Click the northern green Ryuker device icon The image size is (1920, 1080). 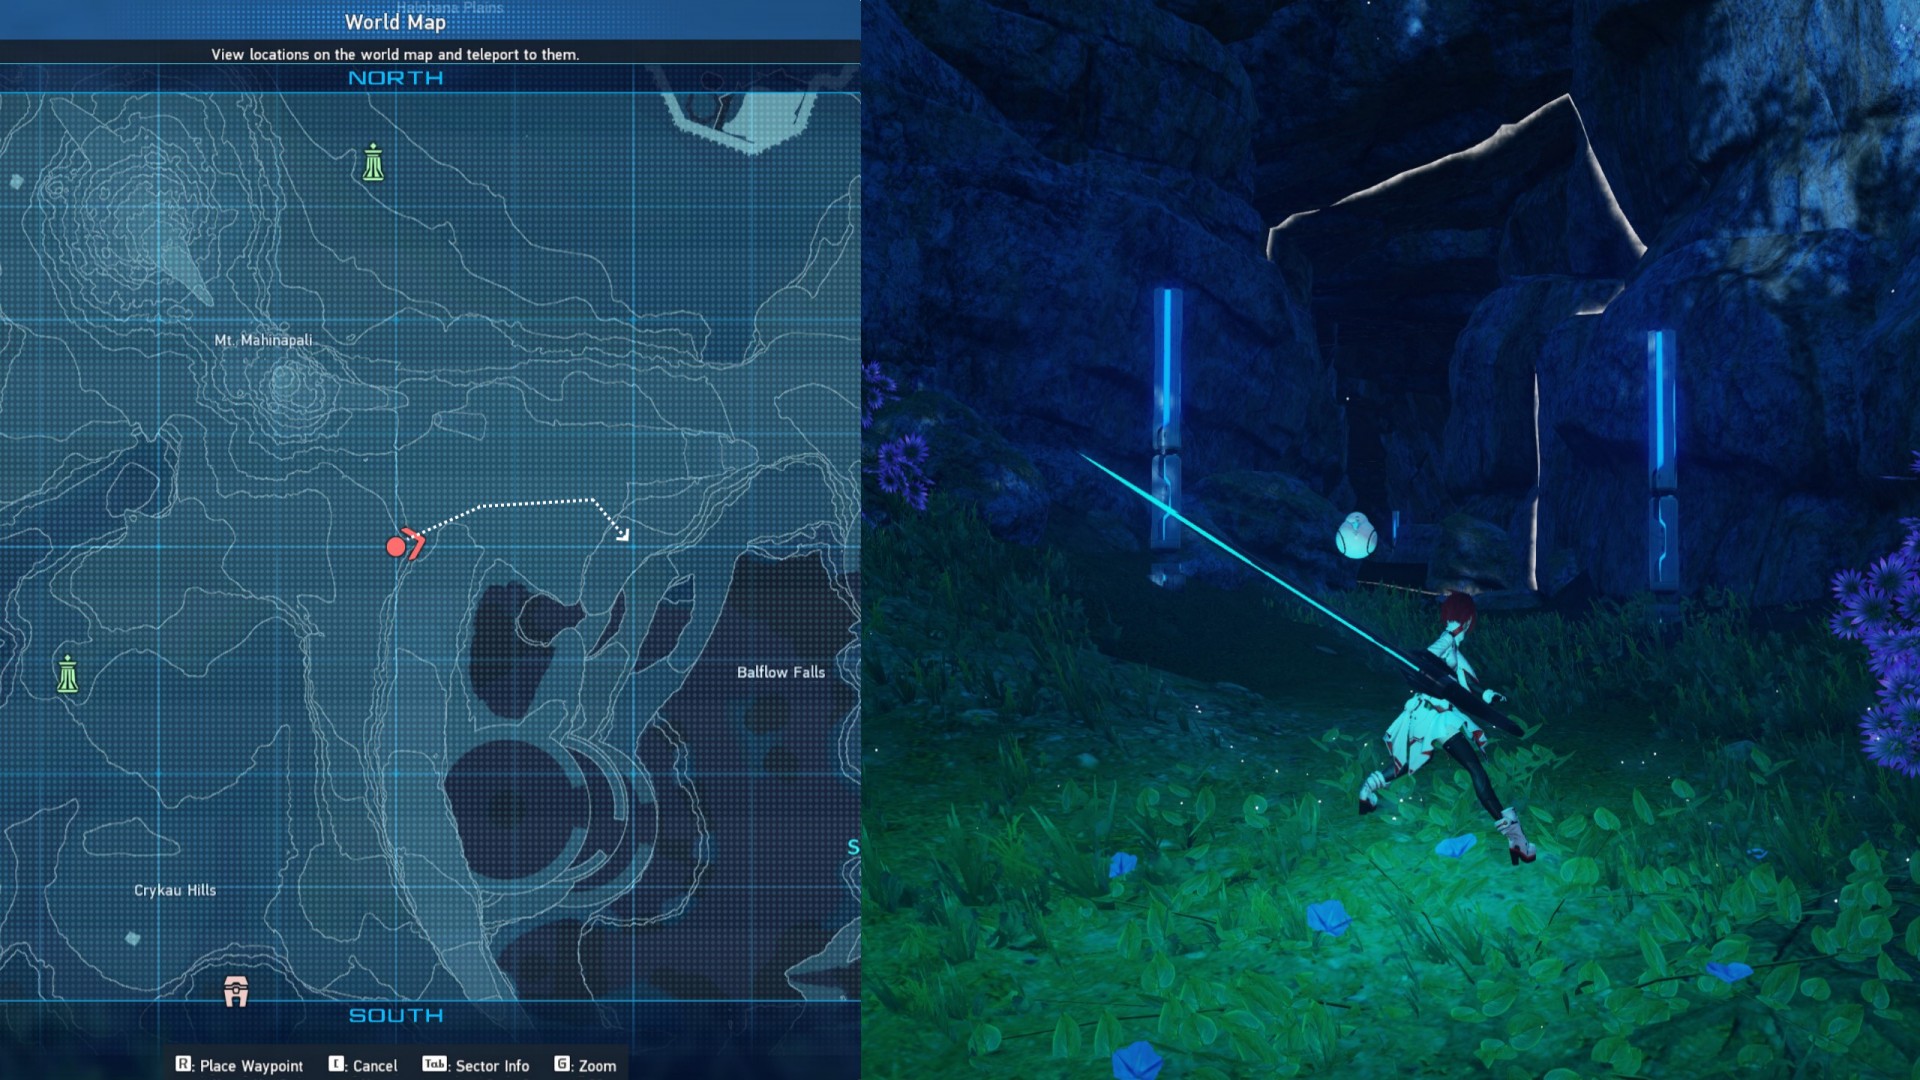coord(373,163)
